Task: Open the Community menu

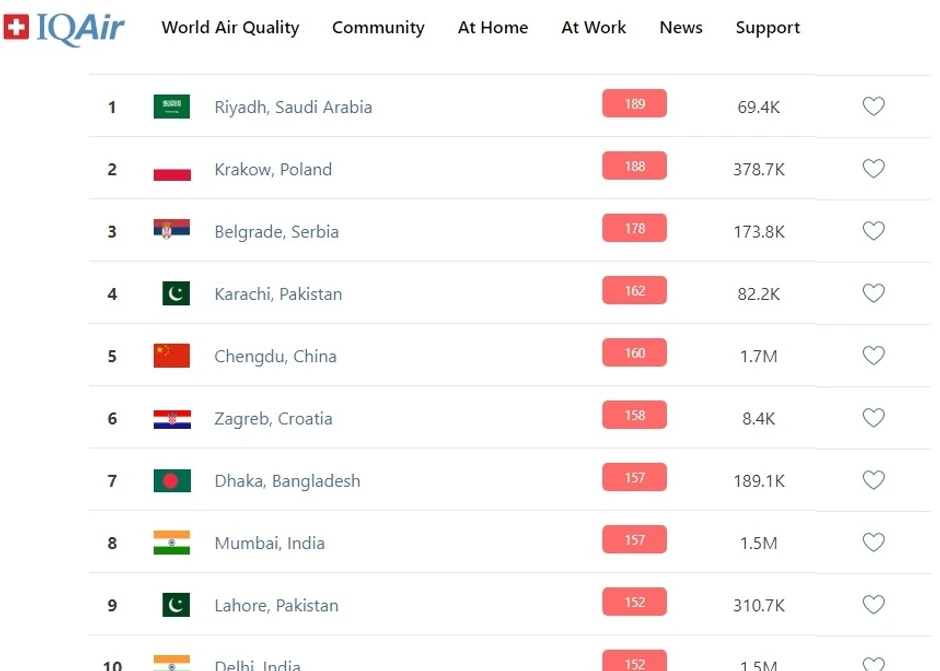Action: (378, 28)
